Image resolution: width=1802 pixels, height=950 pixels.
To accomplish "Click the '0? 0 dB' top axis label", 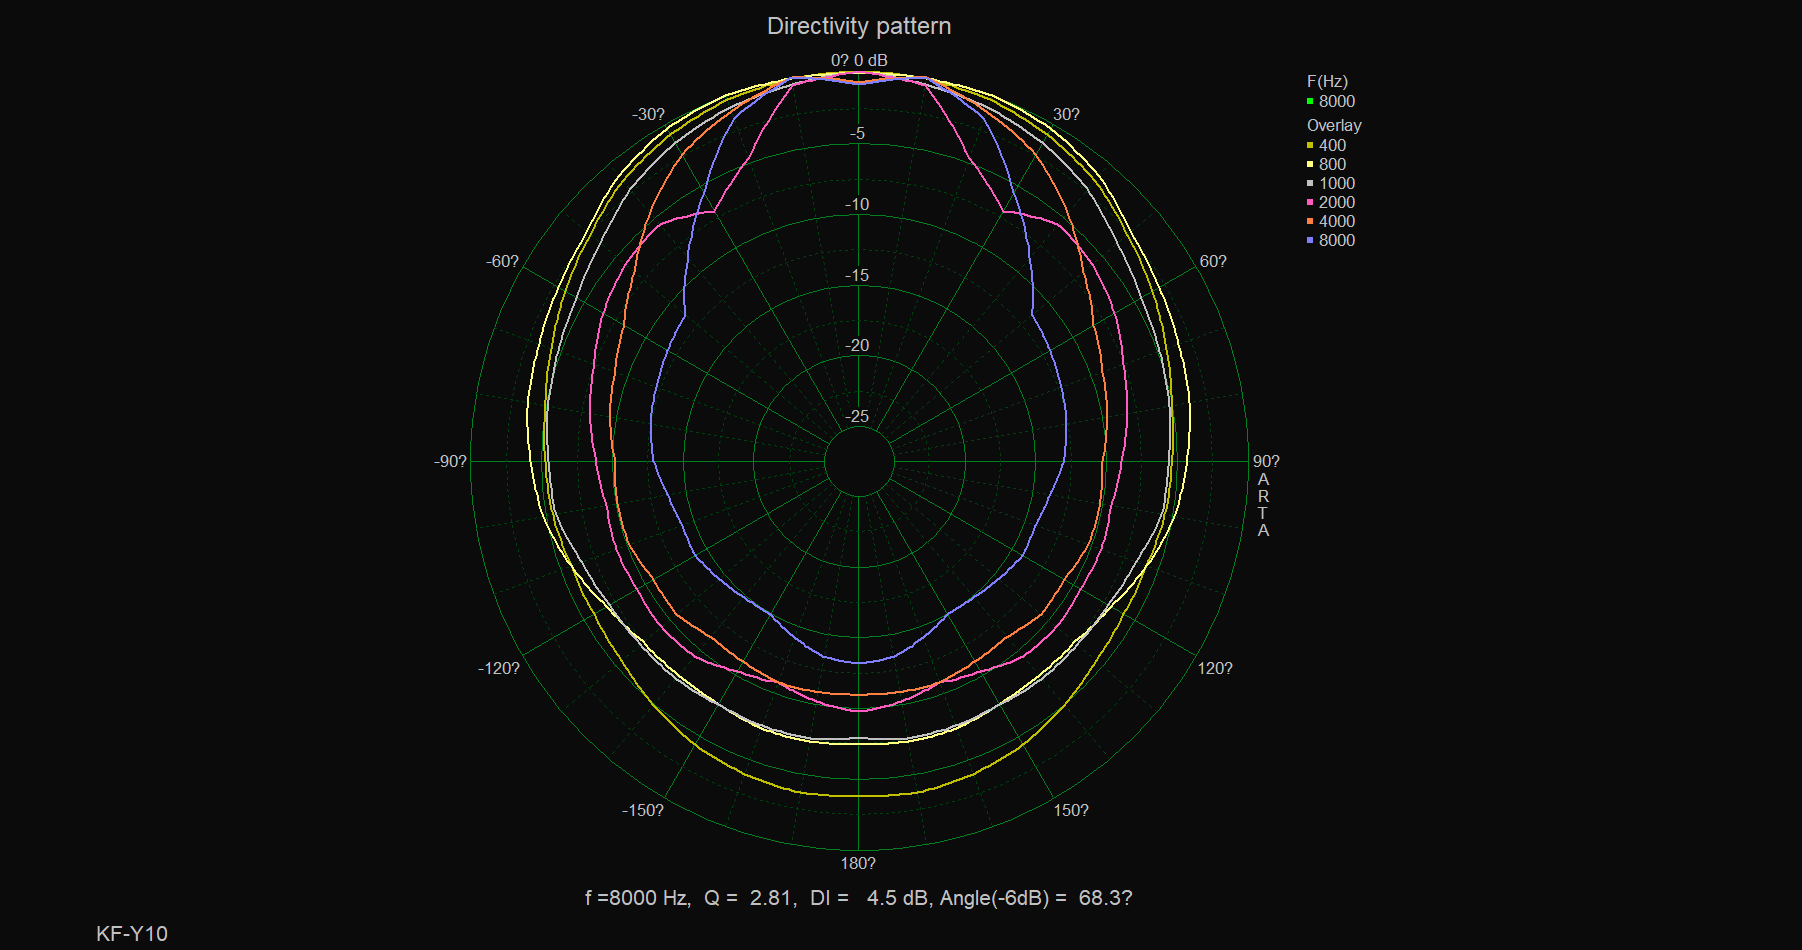I will click(x=859, y=60).
